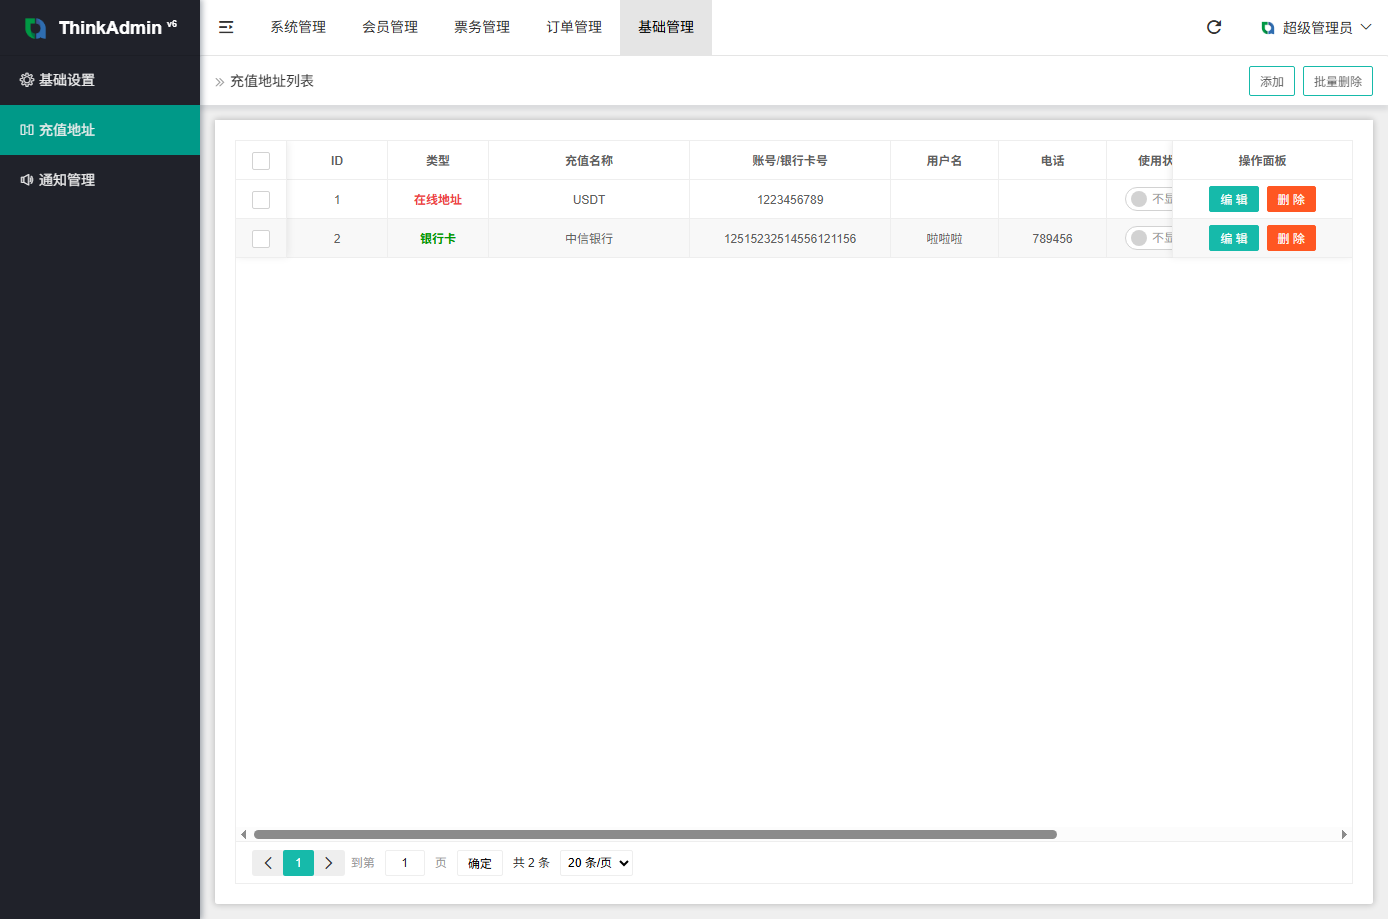1388x919 pixels.
Task: Click the card number 12515232514556121156
Action: click(790, 239)
